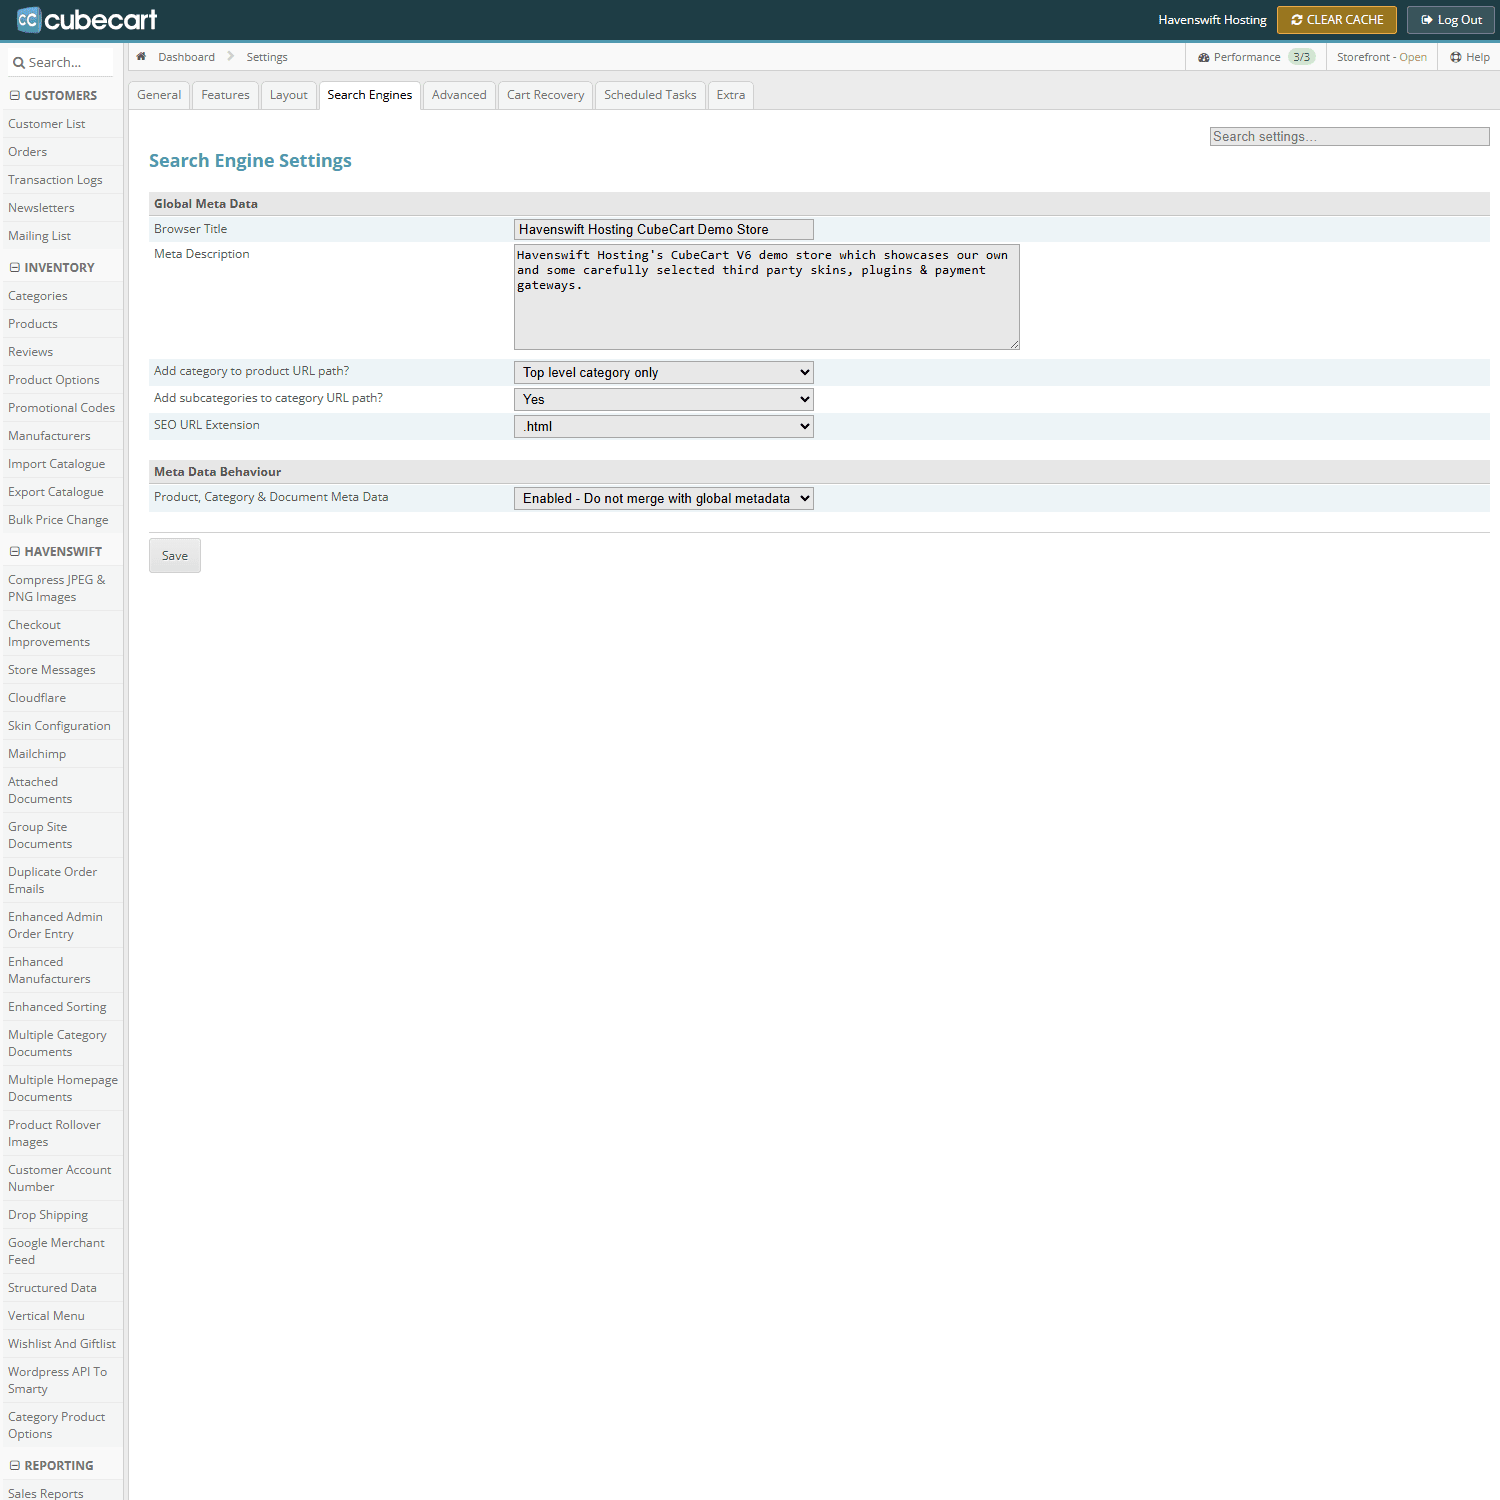Image resolution: width=1500 pixels, height=1500 pixels.
Task: Open 'Add category to product URL path' dropdown
Action: (x=664, y=372)
